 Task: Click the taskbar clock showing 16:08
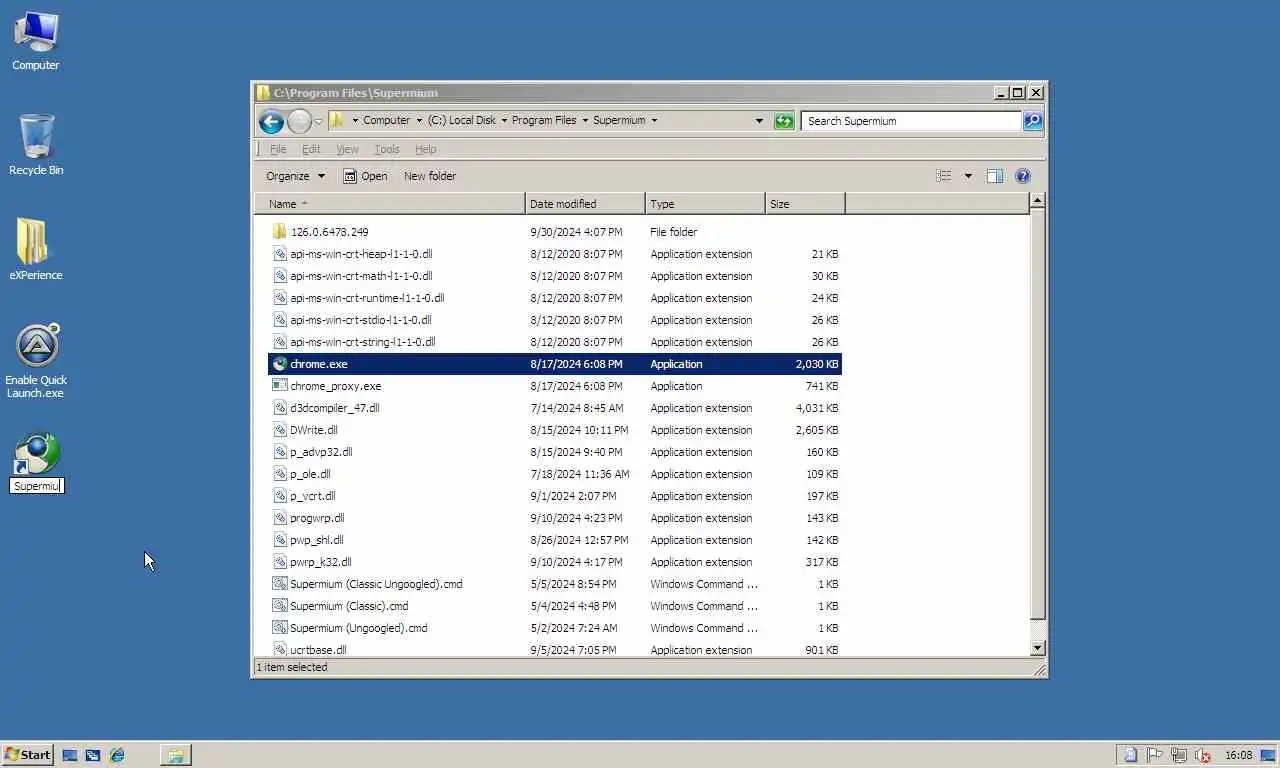pyautogui.click(x=1238, y=755)
